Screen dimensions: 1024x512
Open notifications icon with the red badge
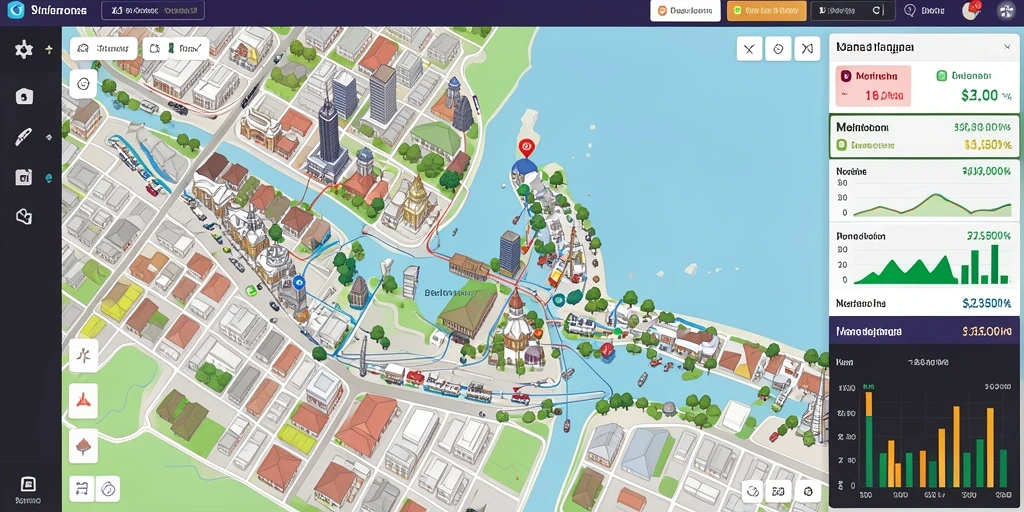(972, 10)
